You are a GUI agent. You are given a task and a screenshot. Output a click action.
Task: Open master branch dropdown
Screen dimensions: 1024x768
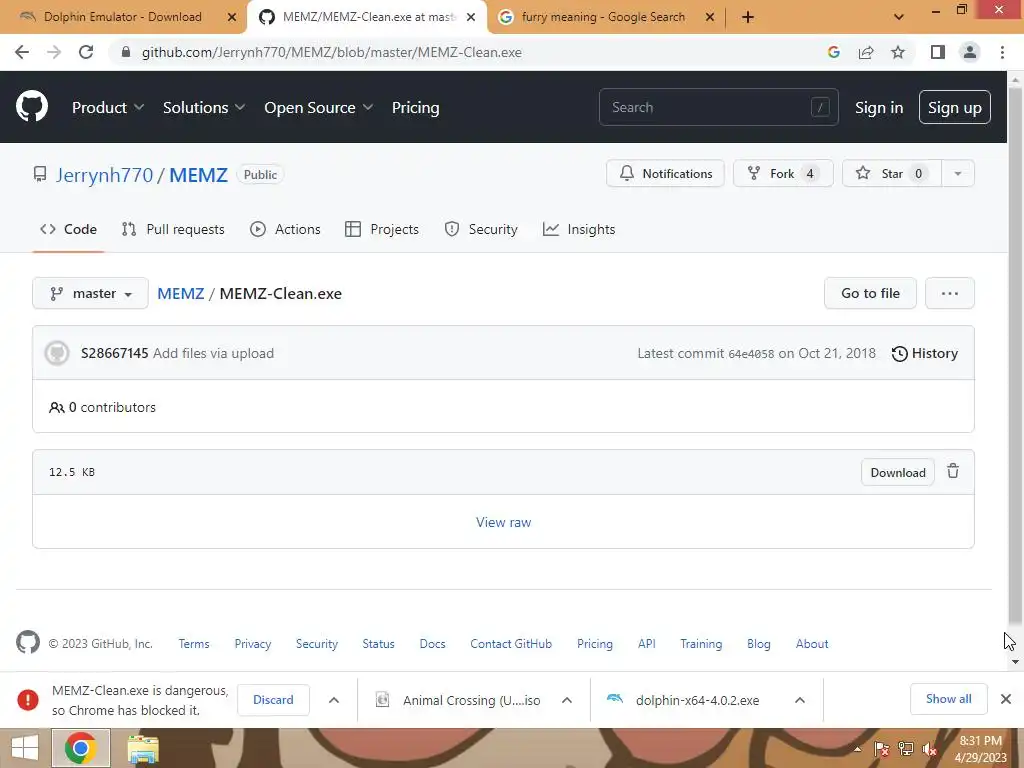[90, 293]
